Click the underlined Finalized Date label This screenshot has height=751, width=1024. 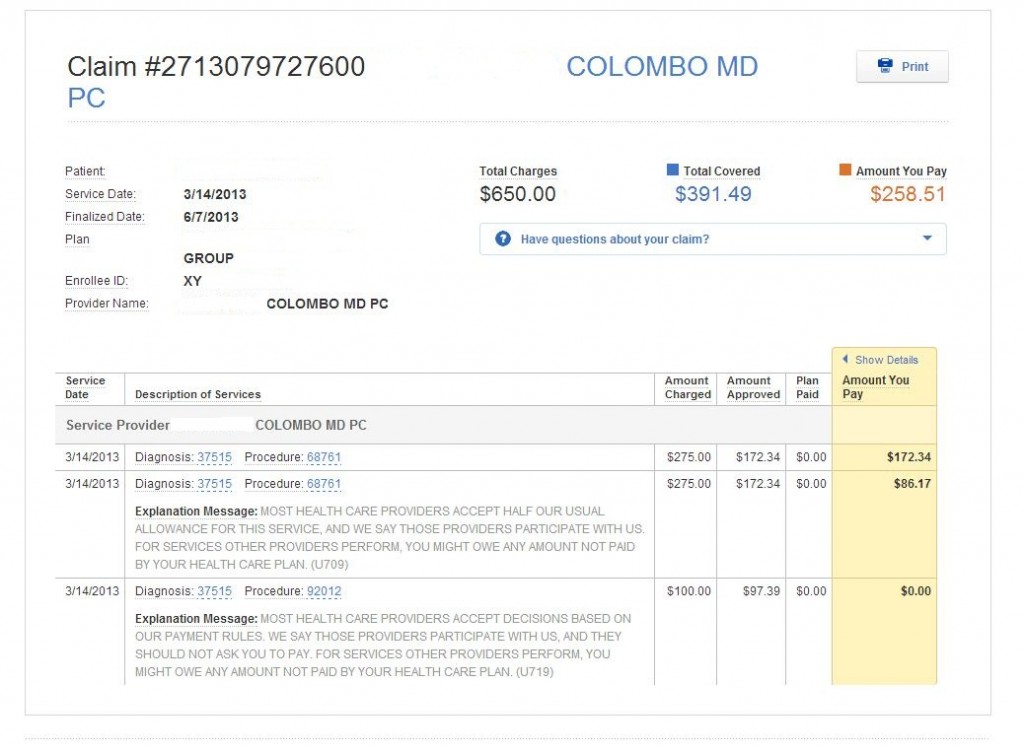click(105, 217)
